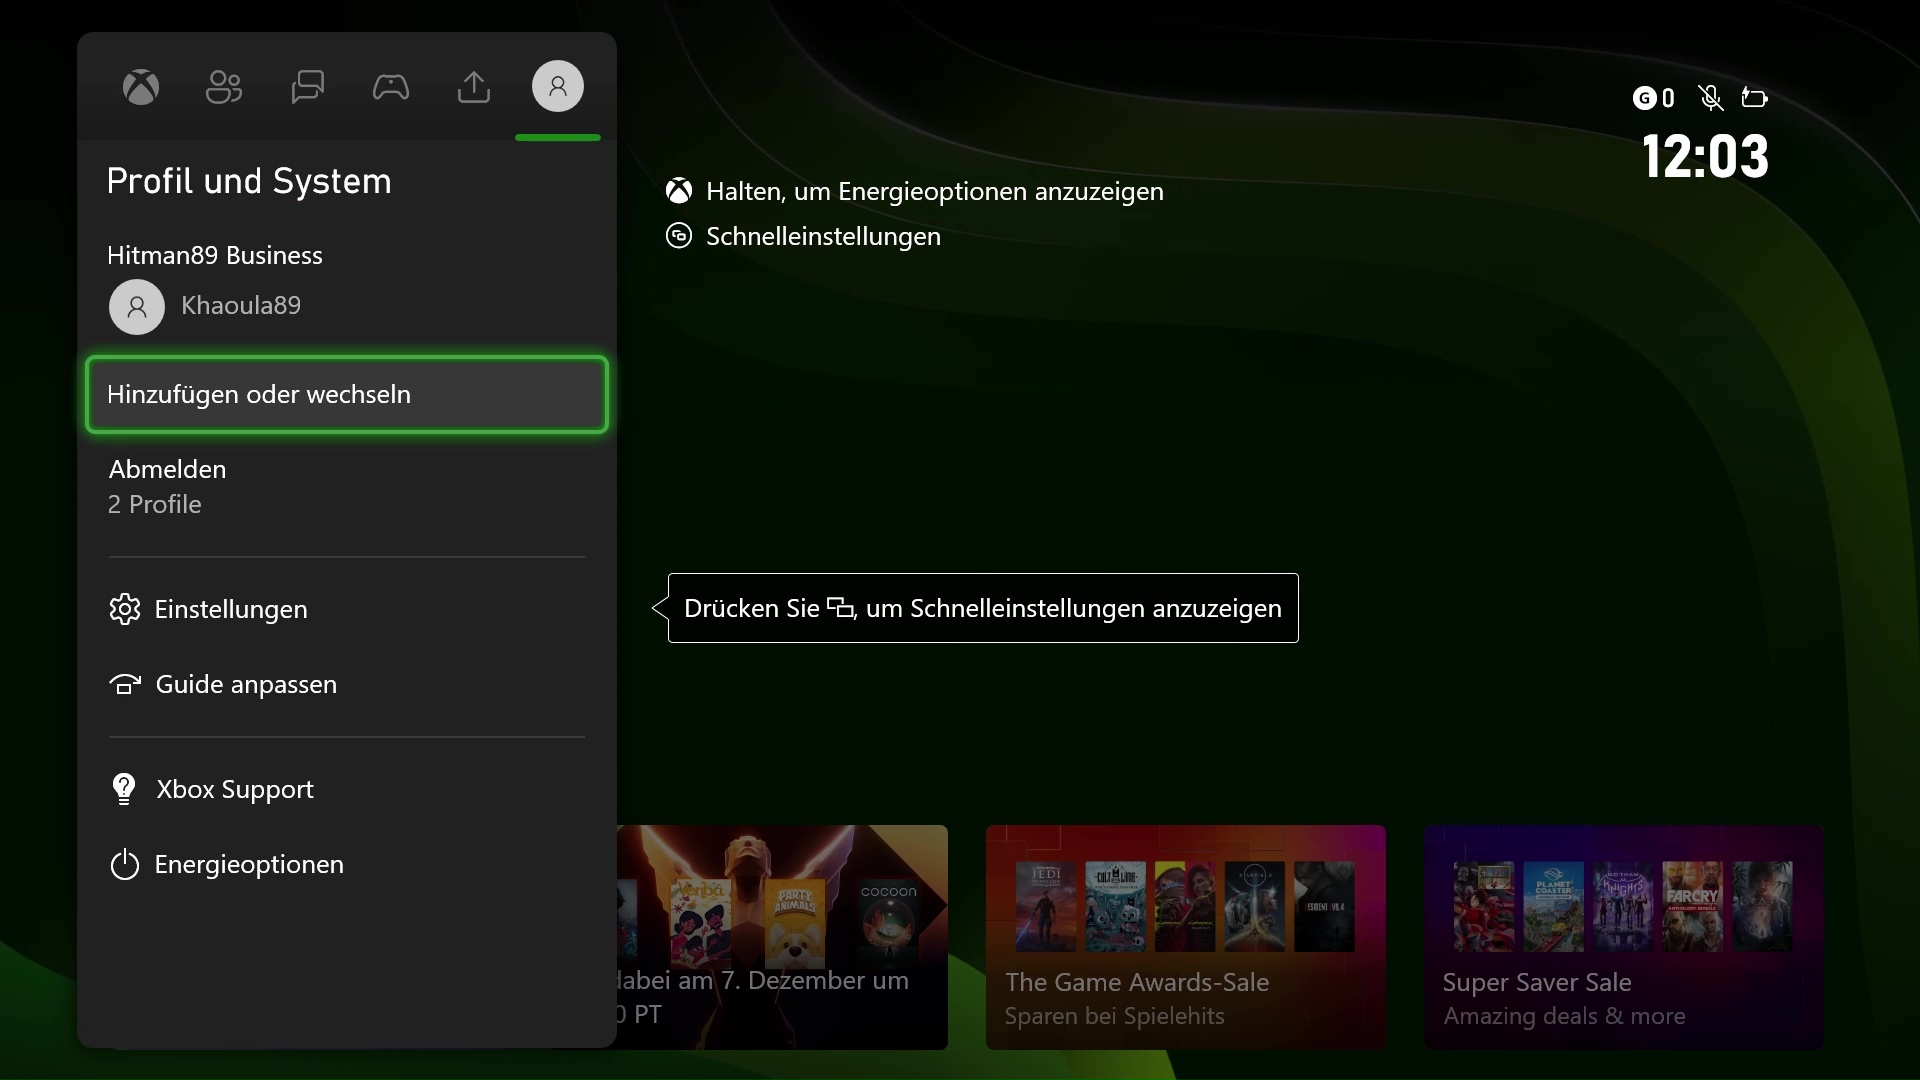Click Schnelleinstellungen hint text
This screenshot has width=1920, height=1080.
tap(823, 237)
